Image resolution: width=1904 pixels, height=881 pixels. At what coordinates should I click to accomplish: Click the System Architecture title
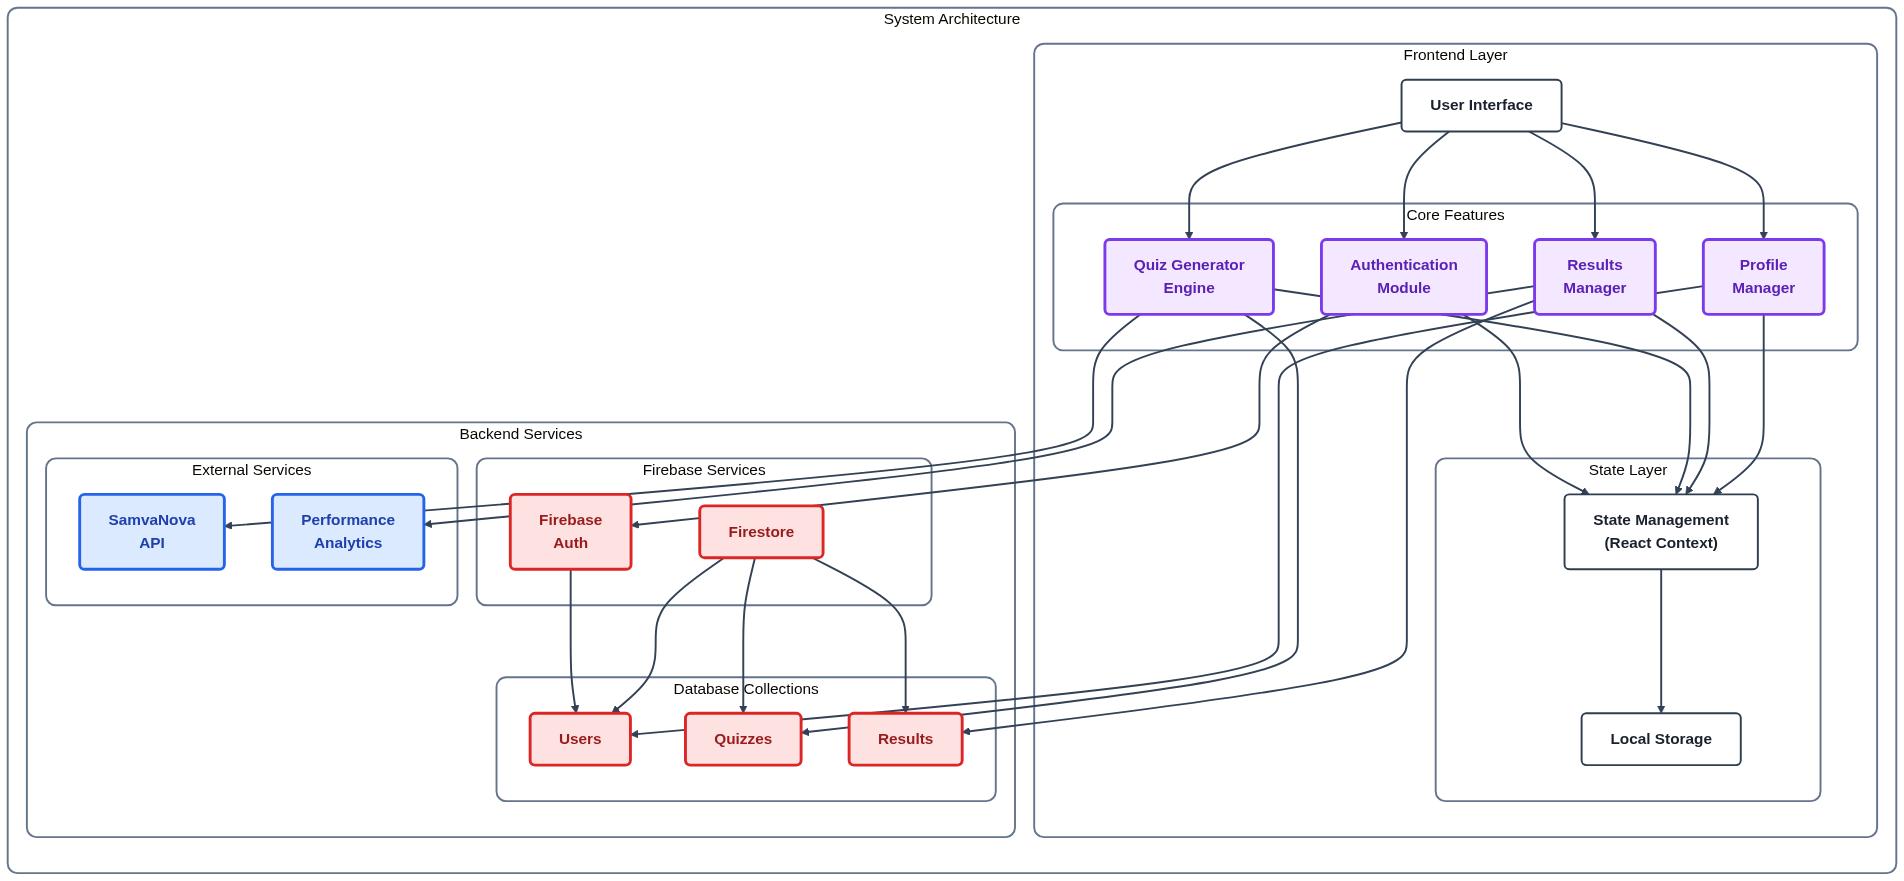(x=951, y=19)
